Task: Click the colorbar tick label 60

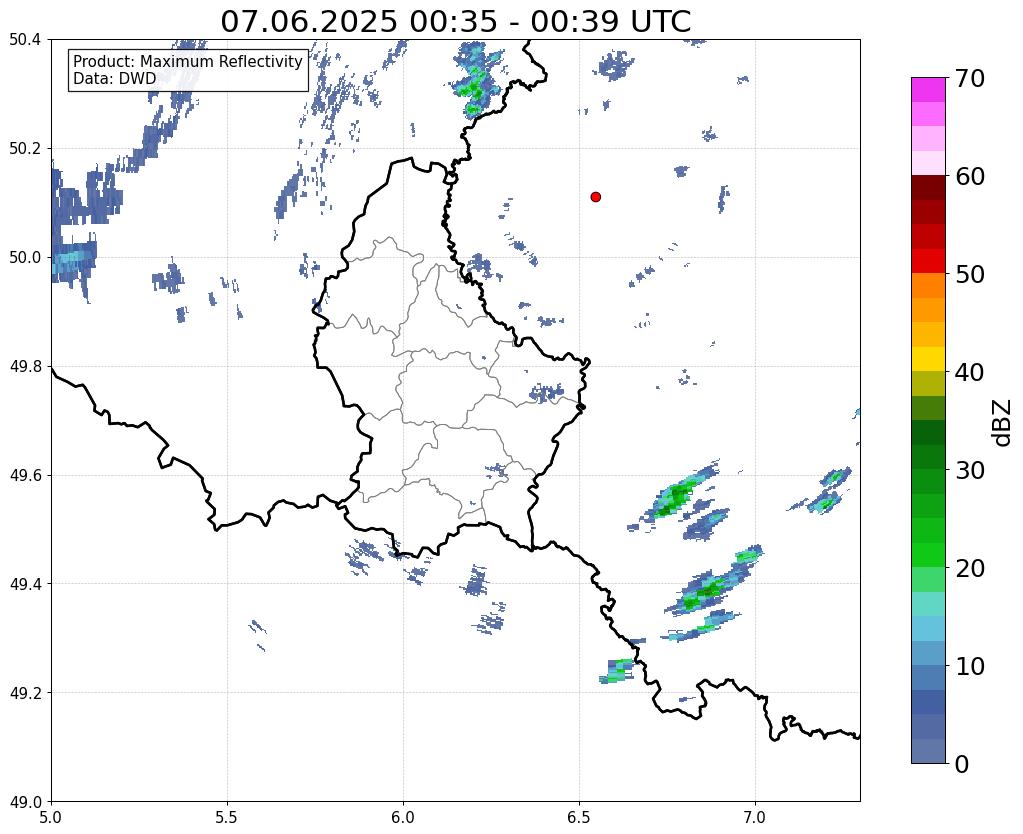Action: (969, 176)
